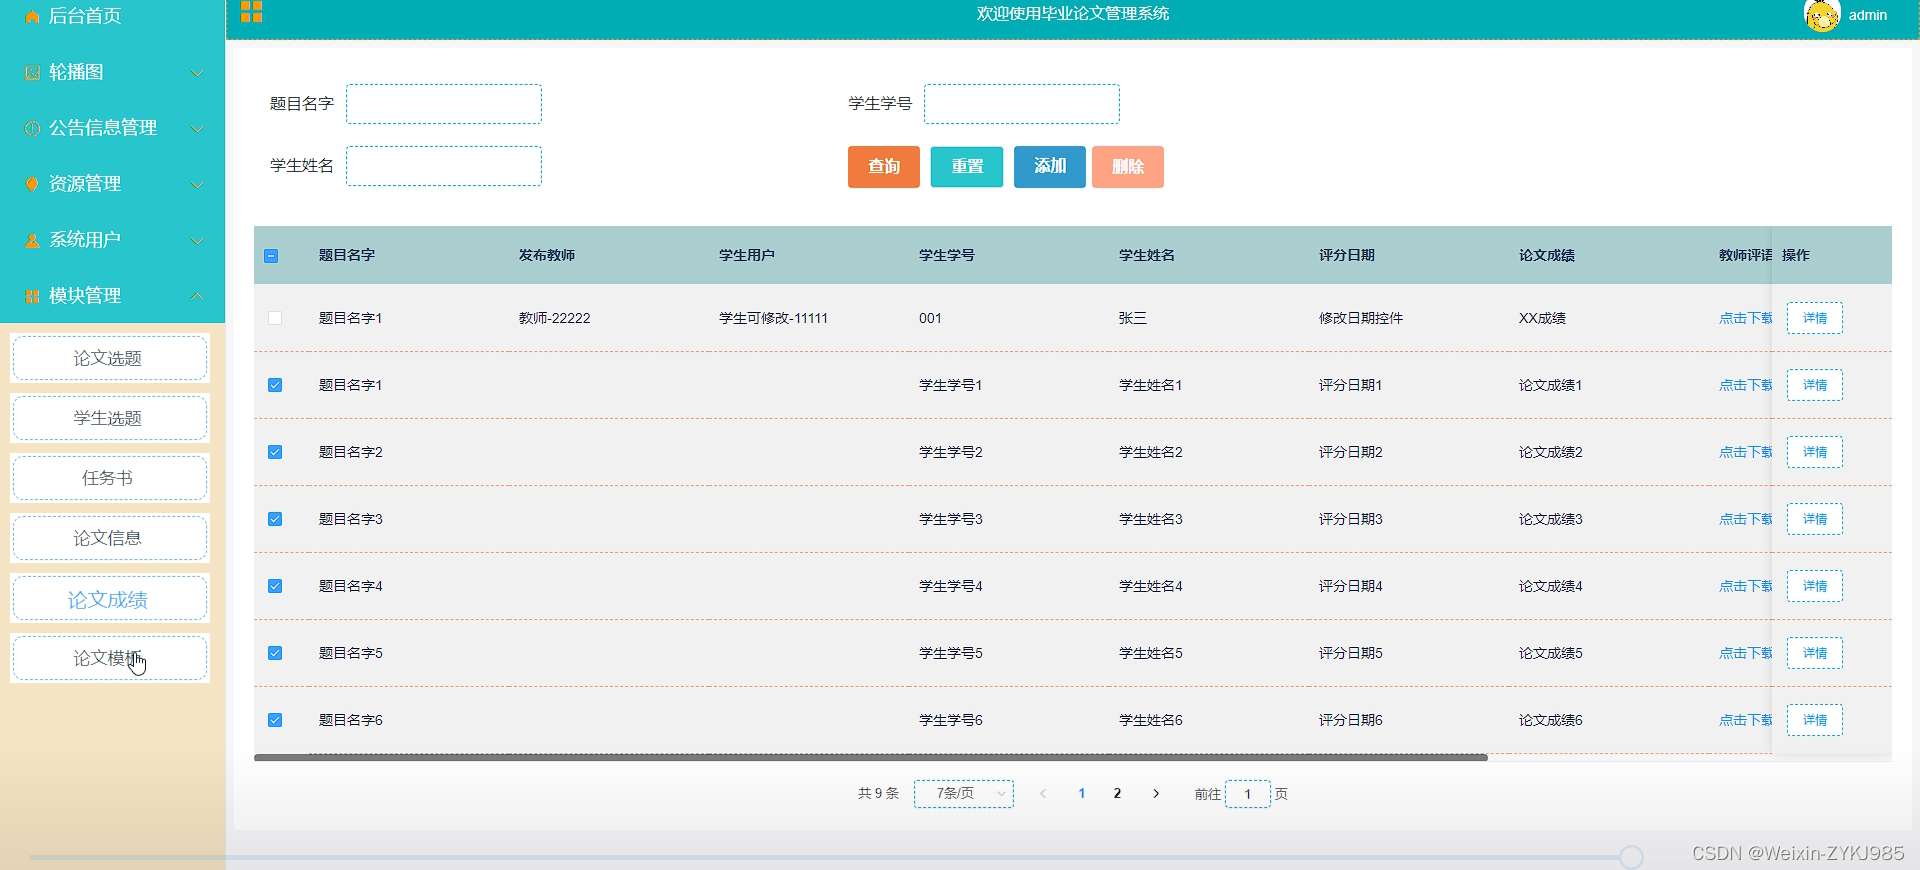Uncheck the 题目名字3 row checkbox

pyautogui.click(x=275, y=519)
